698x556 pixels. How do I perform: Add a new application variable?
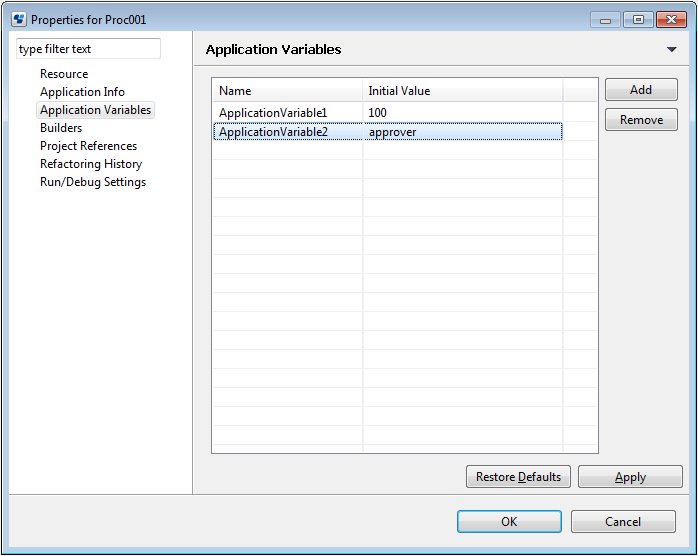641,90
